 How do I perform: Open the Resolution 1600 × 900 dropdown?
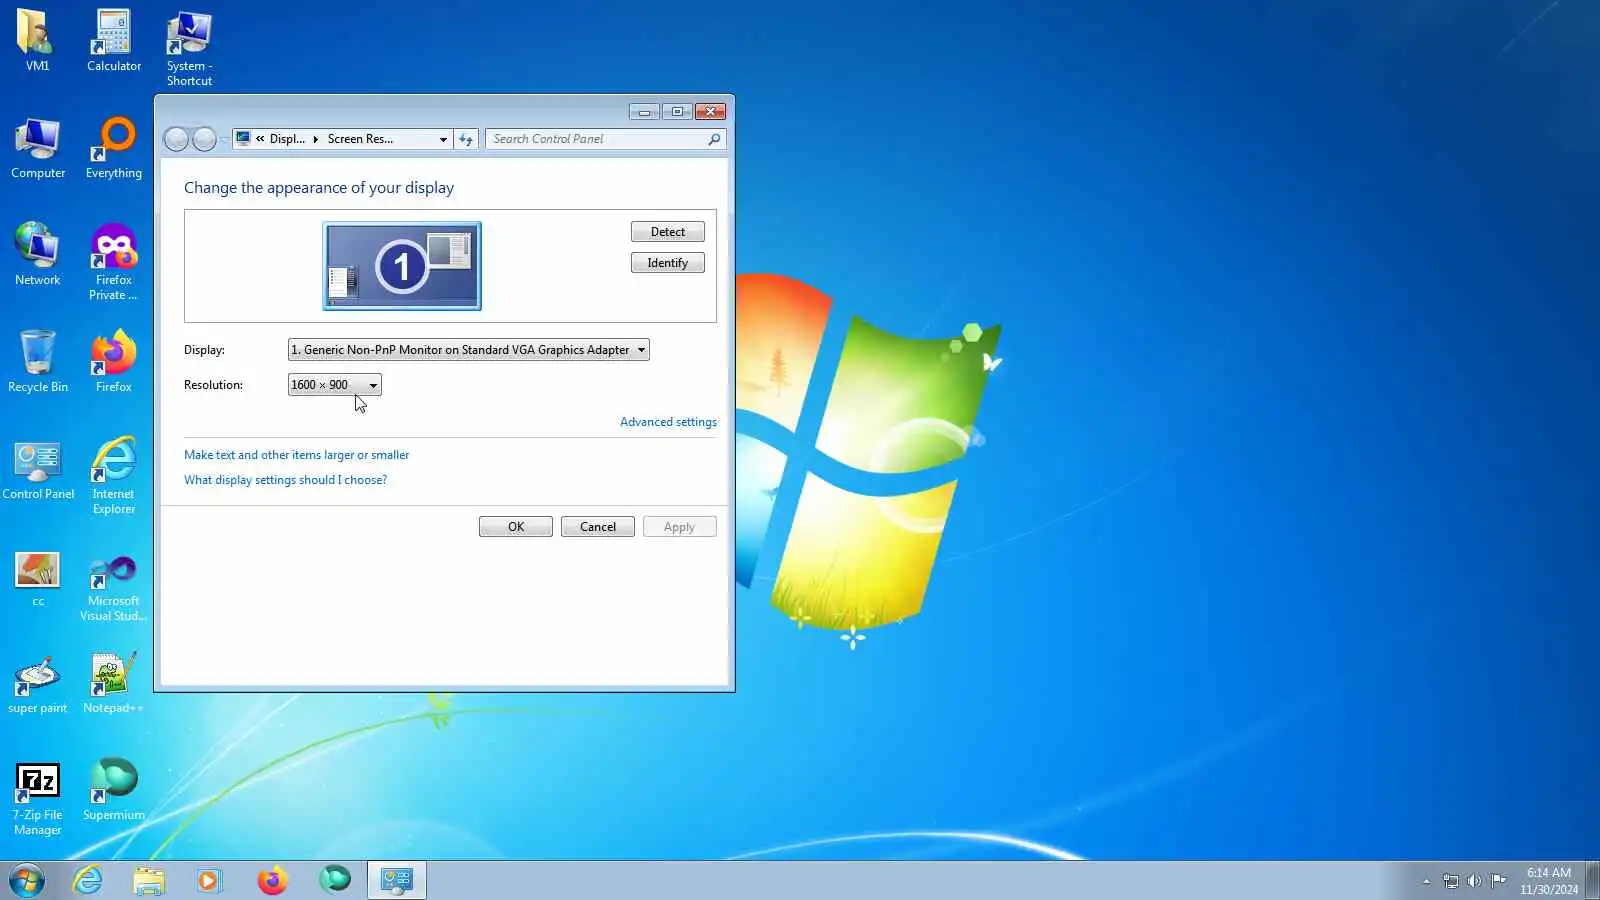pos(335,385)
